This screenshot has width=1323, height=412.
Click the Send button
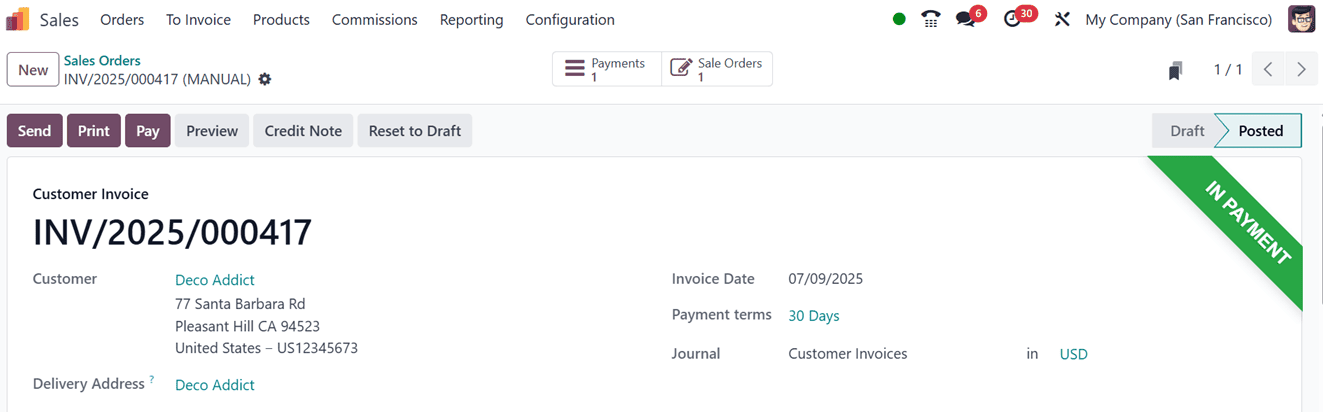[x=34, y=131]
